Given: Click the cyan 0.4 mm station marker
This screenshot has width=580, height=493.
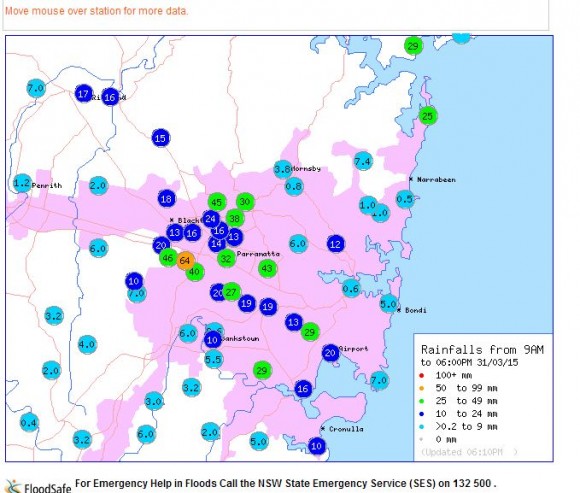Looking at the screenshot, I should (29, 423).
